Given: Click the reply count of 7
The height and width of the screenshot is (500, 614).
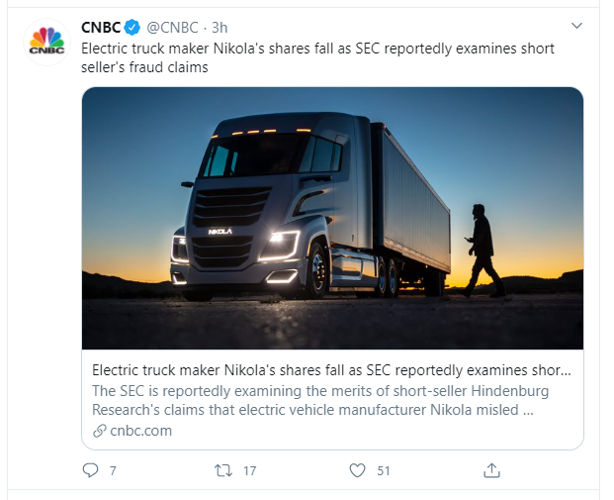Looking at the screenshot, I should pos(113,470).
